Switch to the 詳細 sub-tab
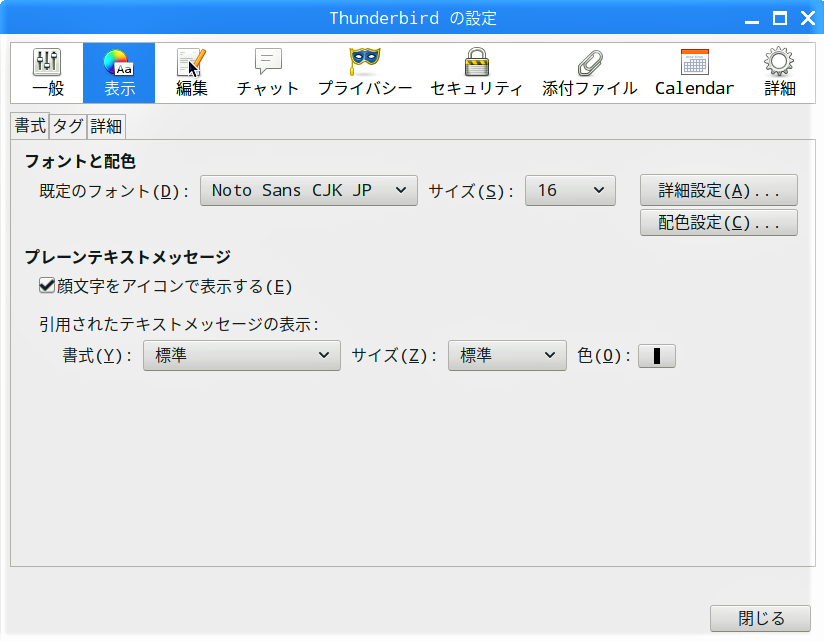The height and width of the screenshot is (642, 824). 106,127
